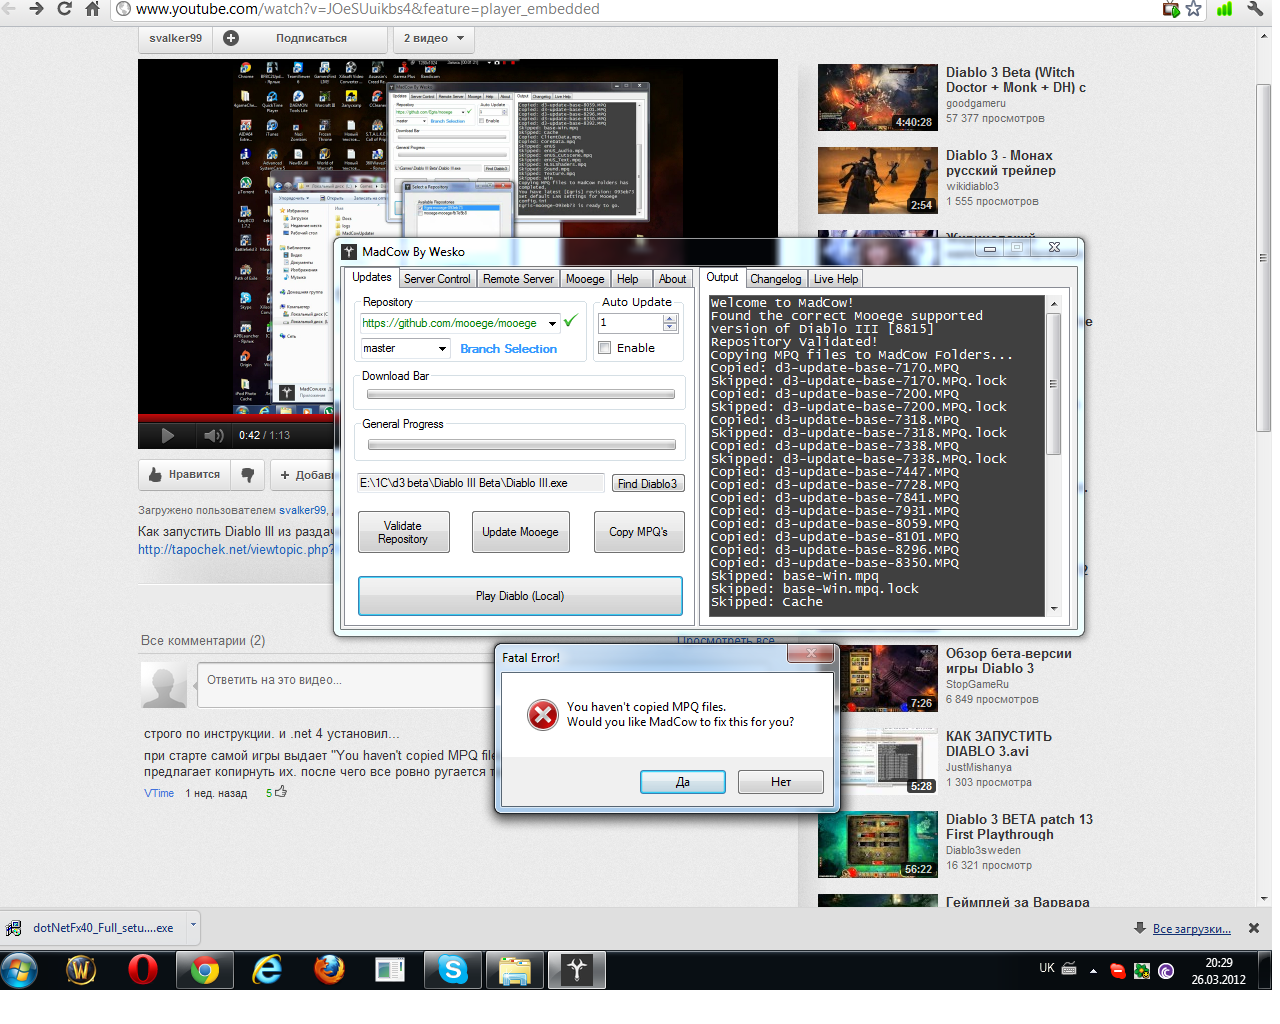Click the Update Mooege button
The width and height of the screenshot is (1280, 1024).
point(520,532)
